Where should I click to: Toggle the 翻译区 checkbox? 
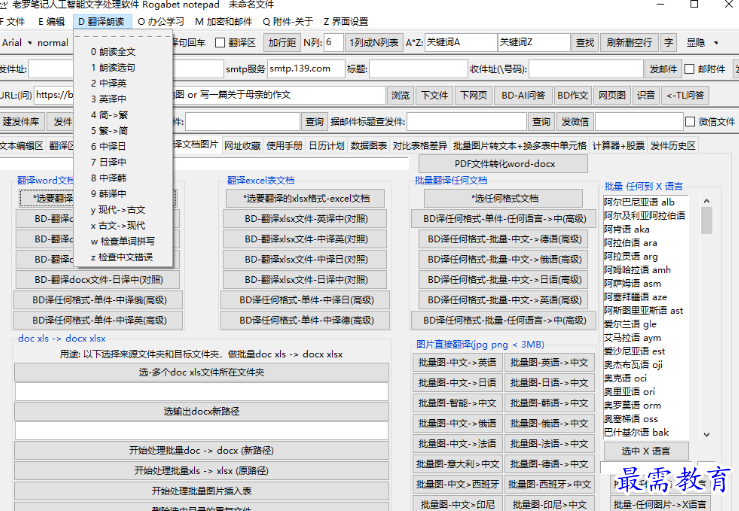pos(220,43)
